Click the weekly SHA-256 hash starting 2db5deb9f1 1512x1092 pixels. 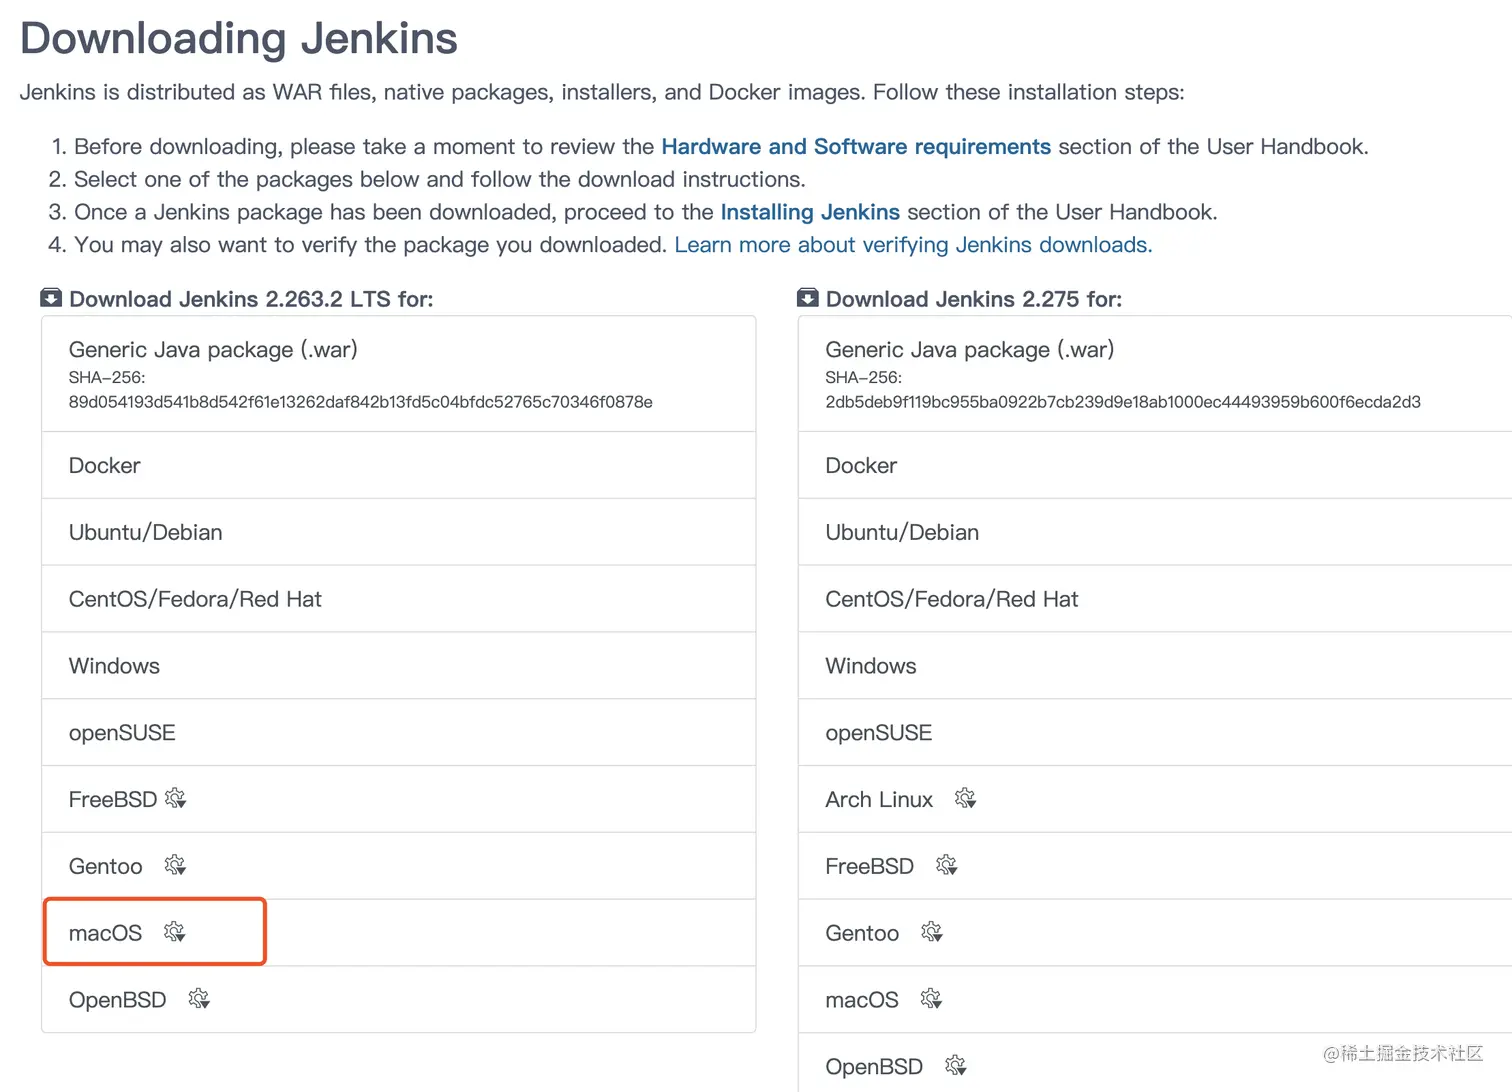click(x=1123, y=402)
